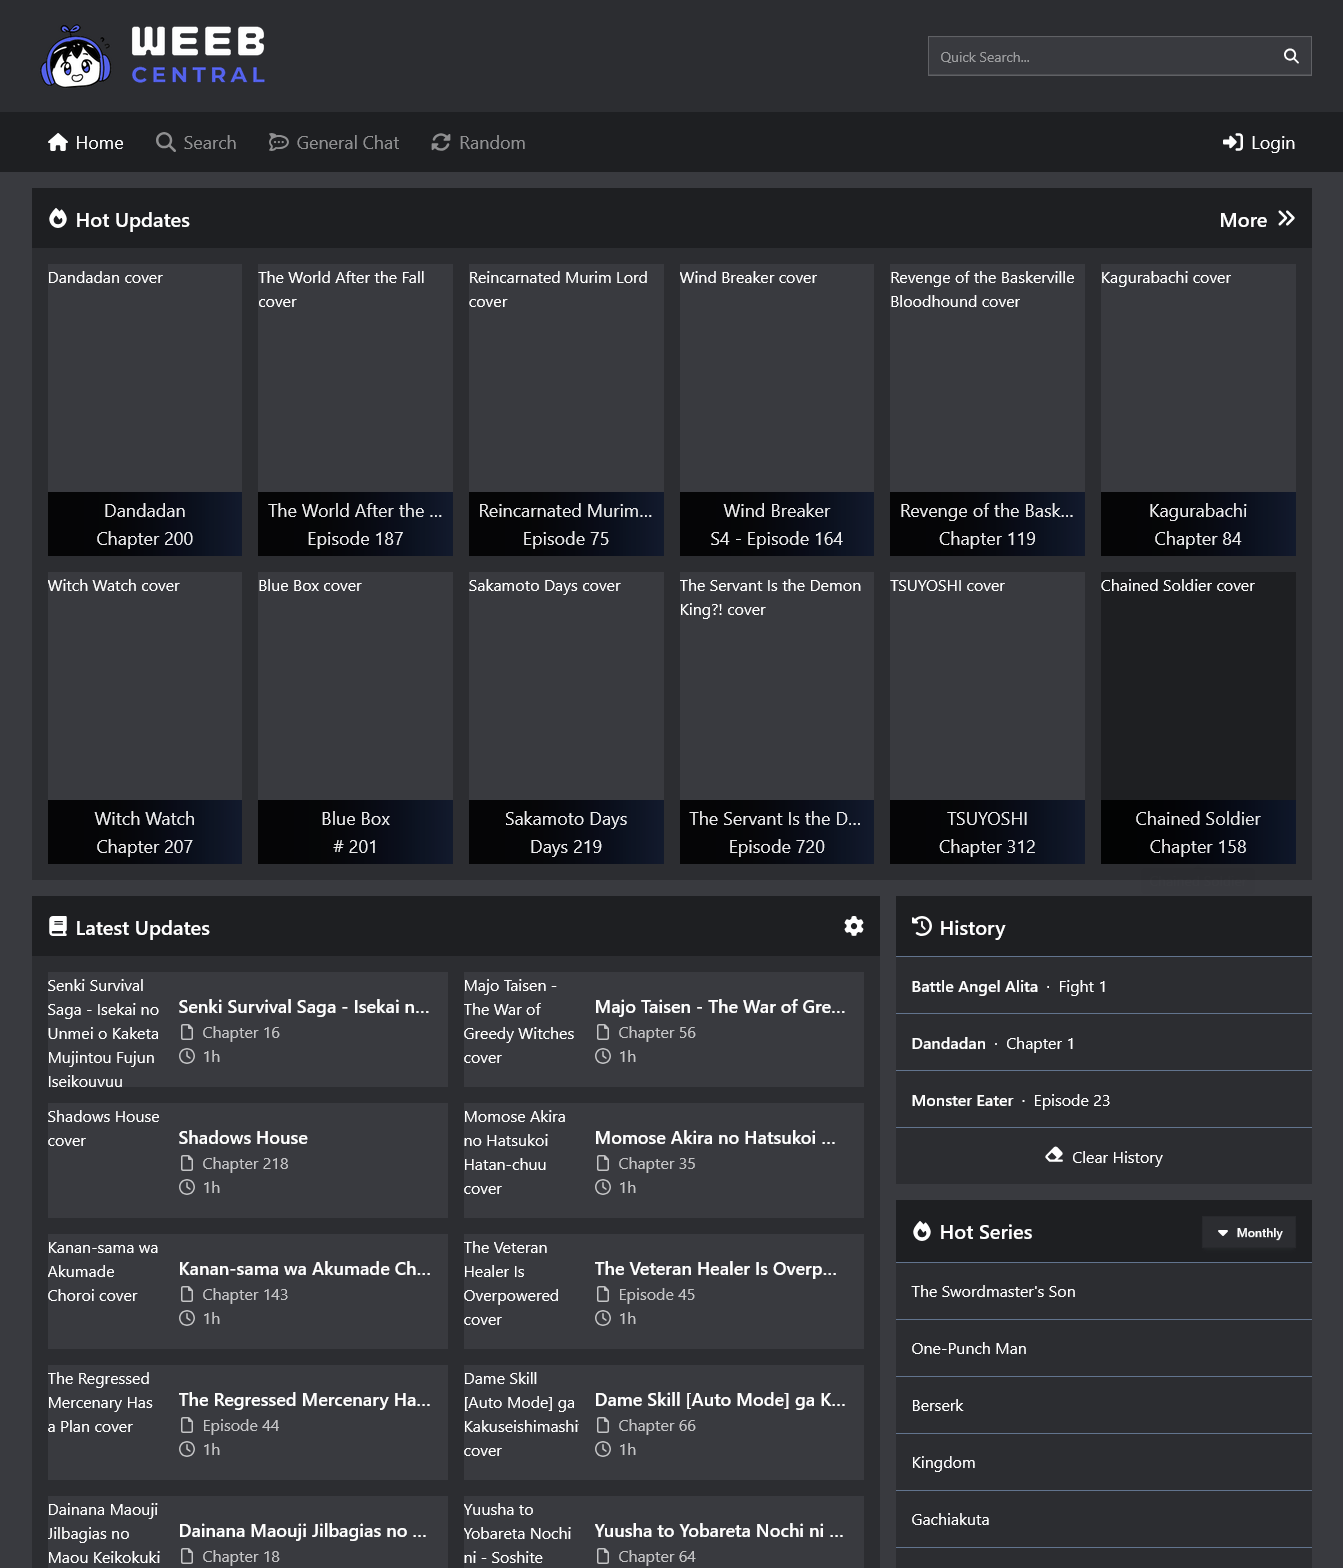Open Dame Skill [Auto Mode] update title

(x=720, y=1400)
